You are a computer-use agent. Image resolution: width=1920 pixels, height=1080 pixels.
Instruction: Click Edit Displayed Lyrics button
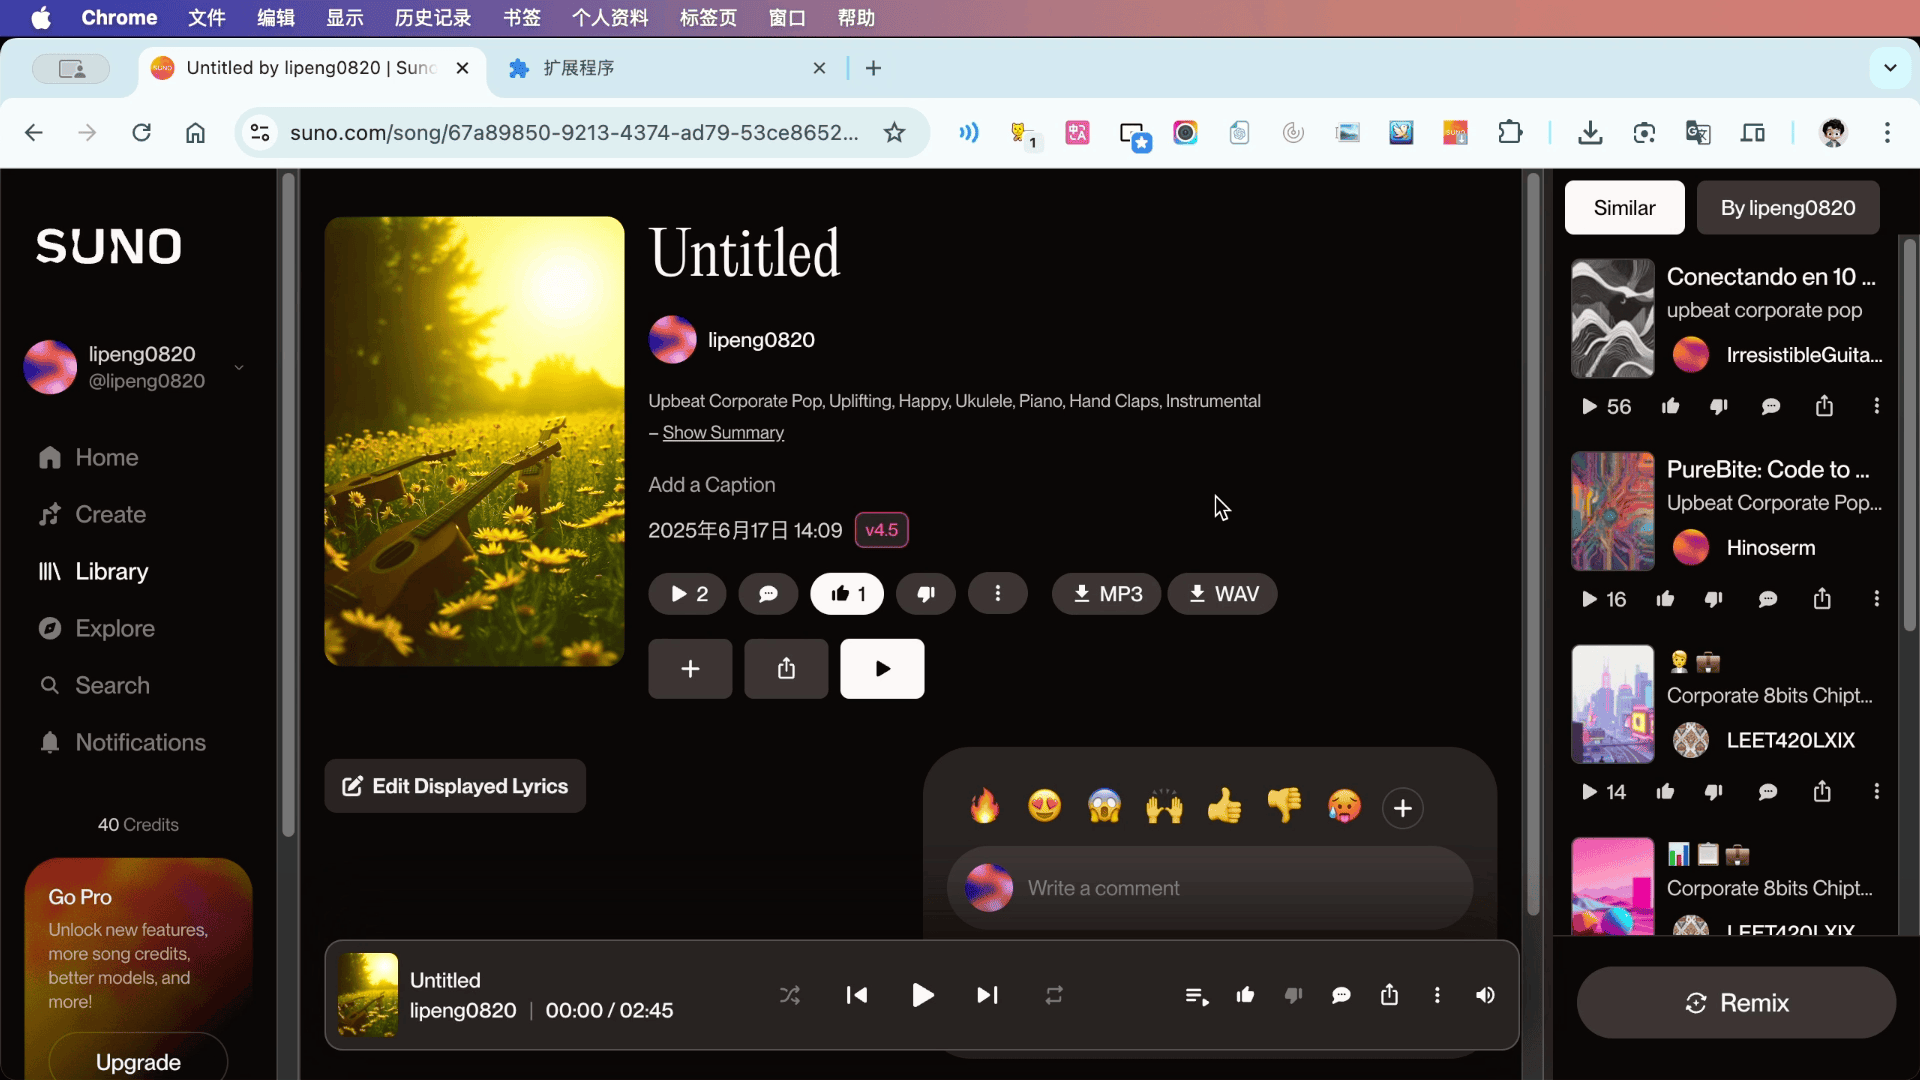pyautogui.click(x=455, y=786)
